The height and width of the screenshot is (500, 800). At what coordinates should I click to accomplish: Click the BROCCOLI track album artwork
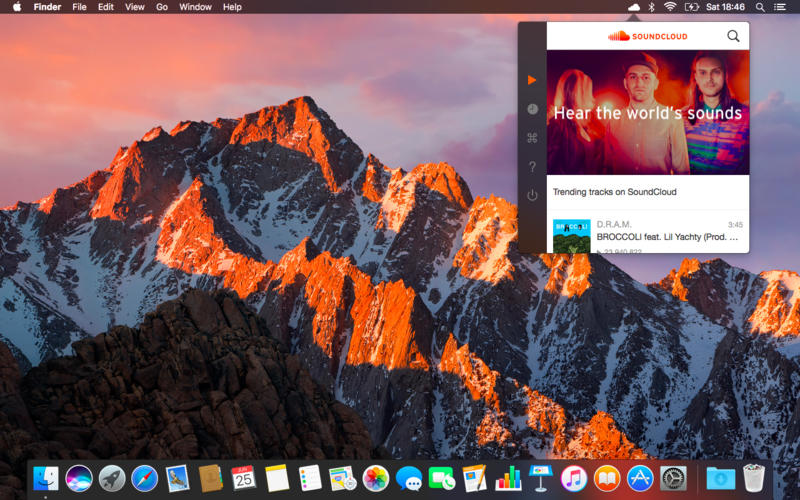(571, 236)
